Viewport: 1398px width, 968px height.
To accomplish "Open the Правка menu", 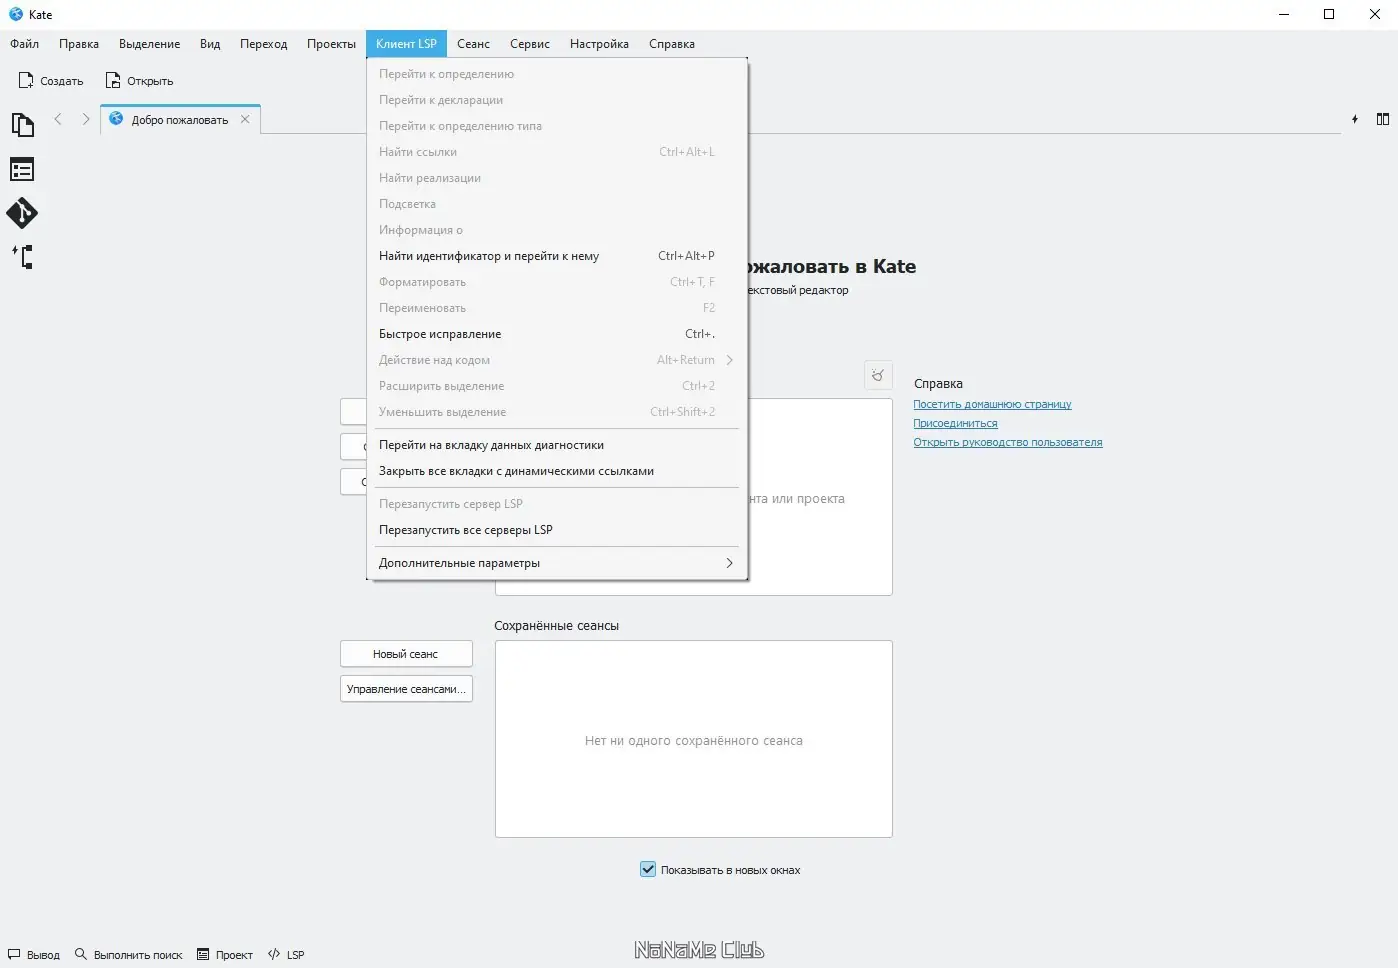I will pos(79,44).
